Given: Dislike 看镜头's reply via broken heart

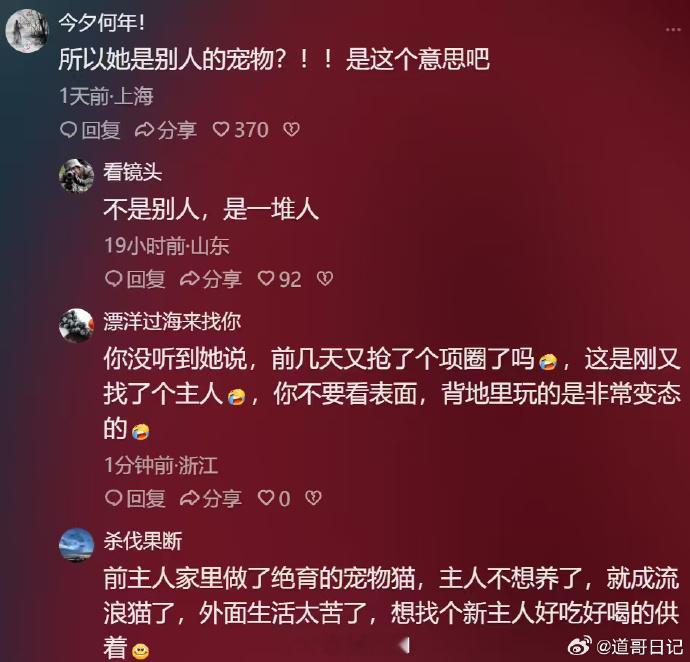Looking at the screenshot, I should tap(325, 279).
